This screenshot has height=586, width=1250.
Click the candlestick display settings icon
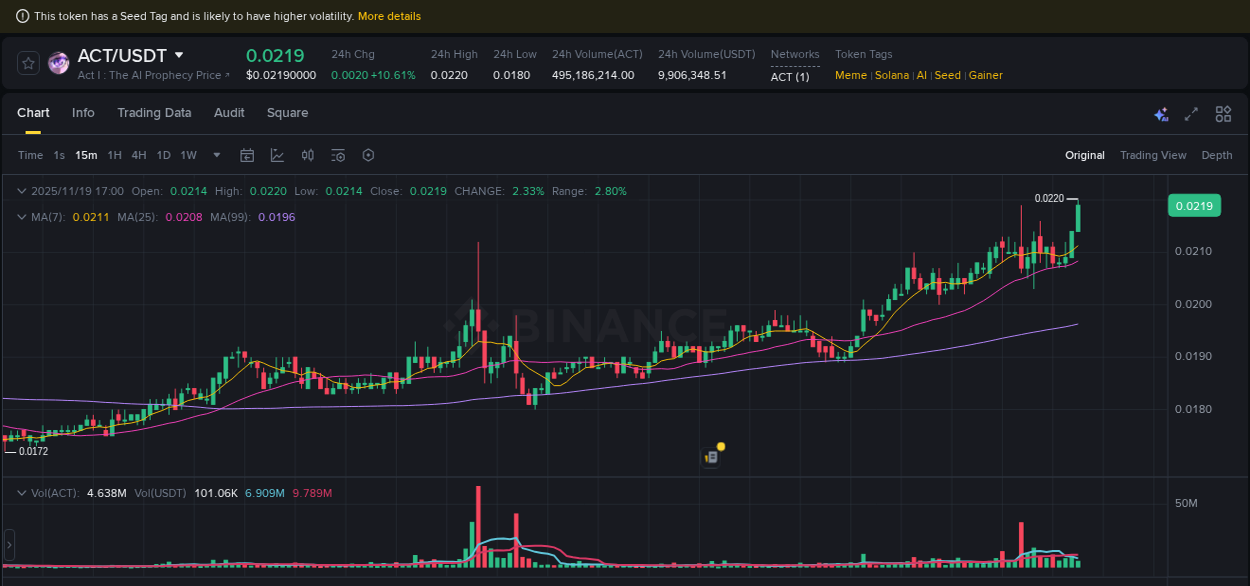(308, 155)
